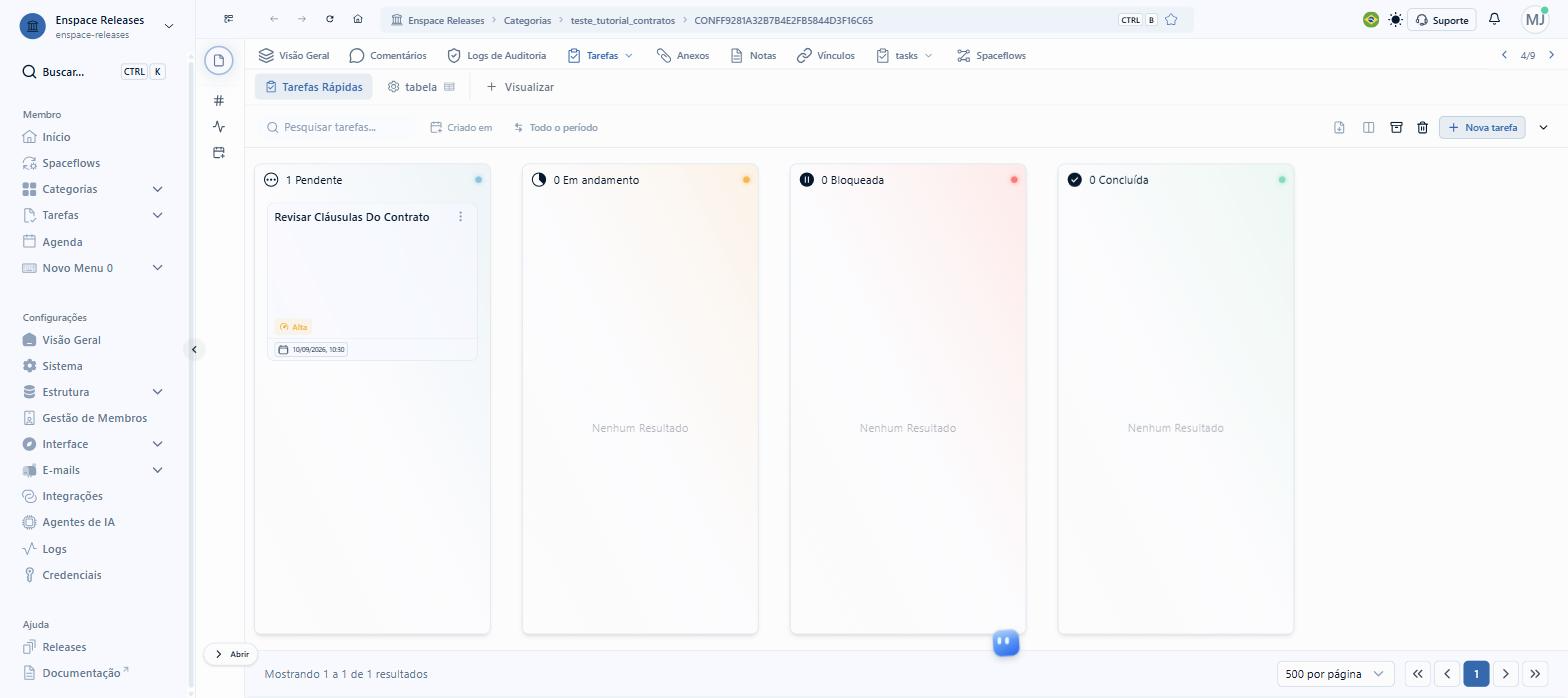Open the archive box icon in tasks toolbar
The height and width of the screenshot is (698, 1568).
click(x=1396, y=127)
